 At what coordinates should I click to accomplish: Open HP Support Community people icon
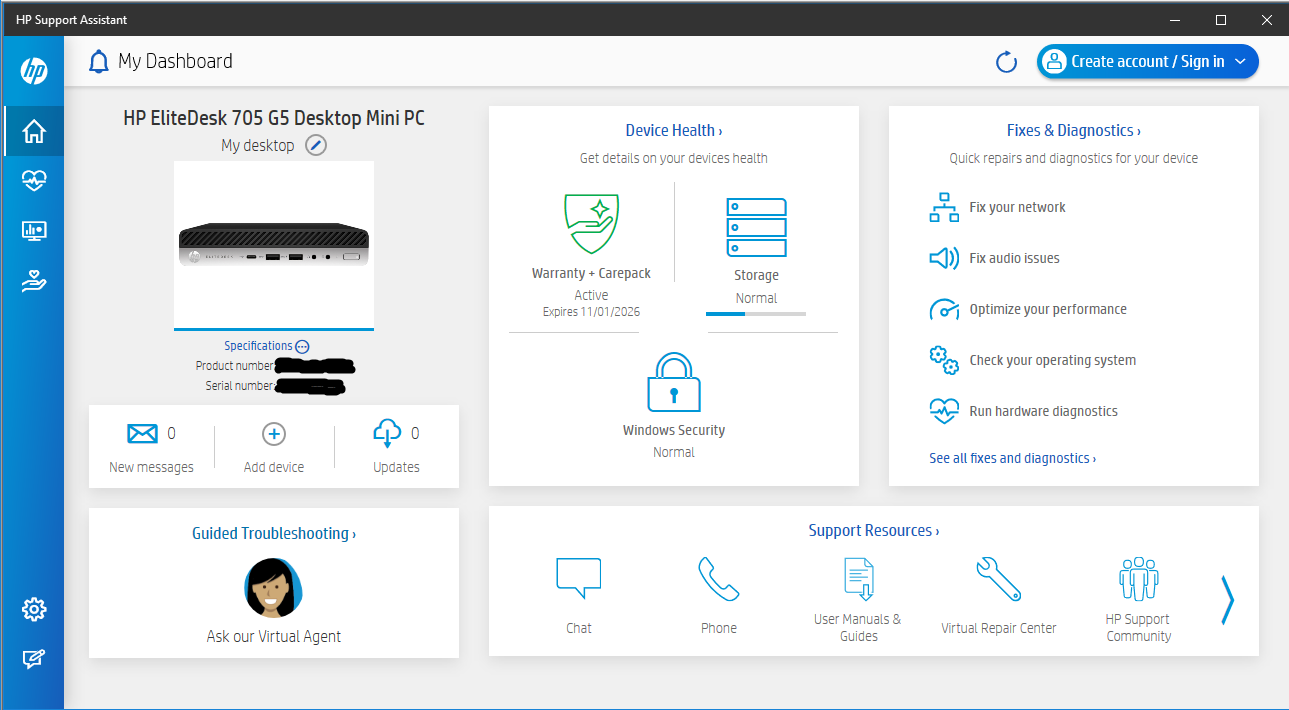1137,576
